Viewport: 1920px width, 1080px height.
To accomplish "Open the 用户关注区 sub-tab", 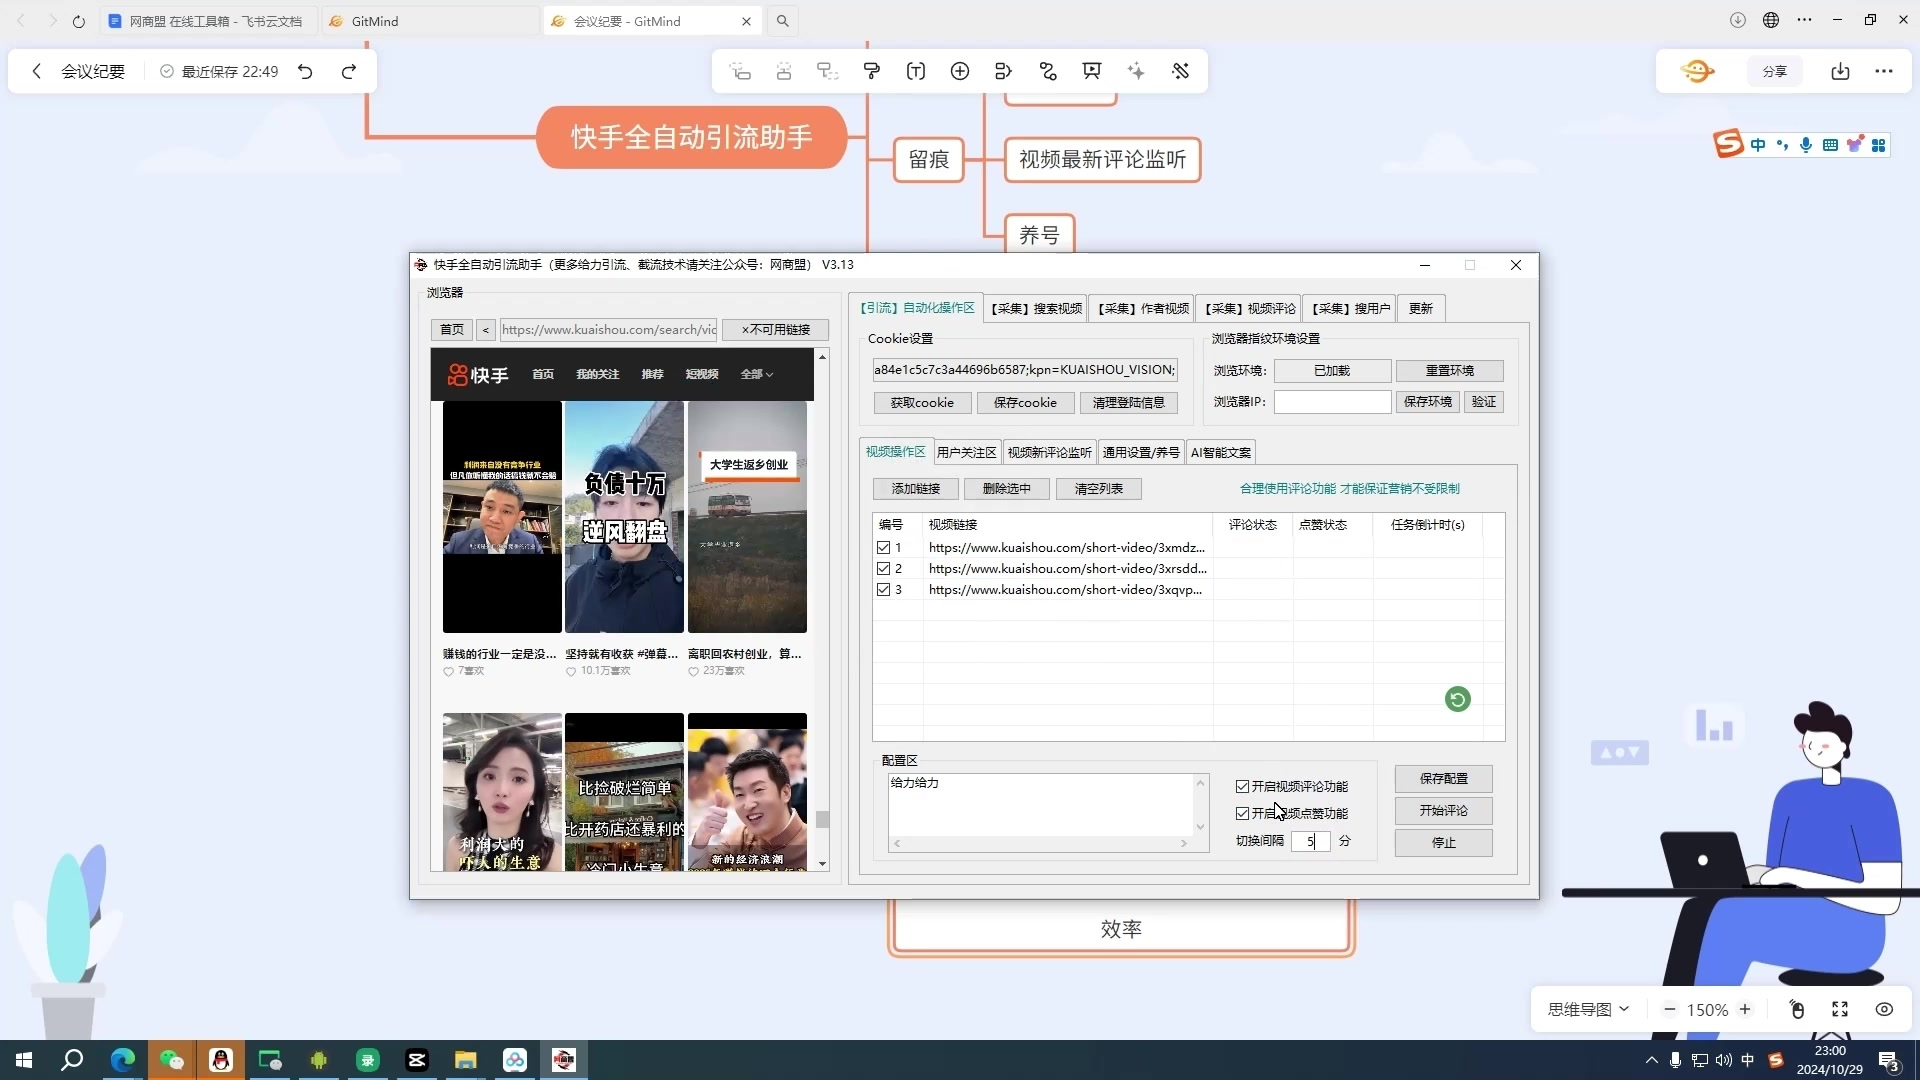I will coord(966,453).
